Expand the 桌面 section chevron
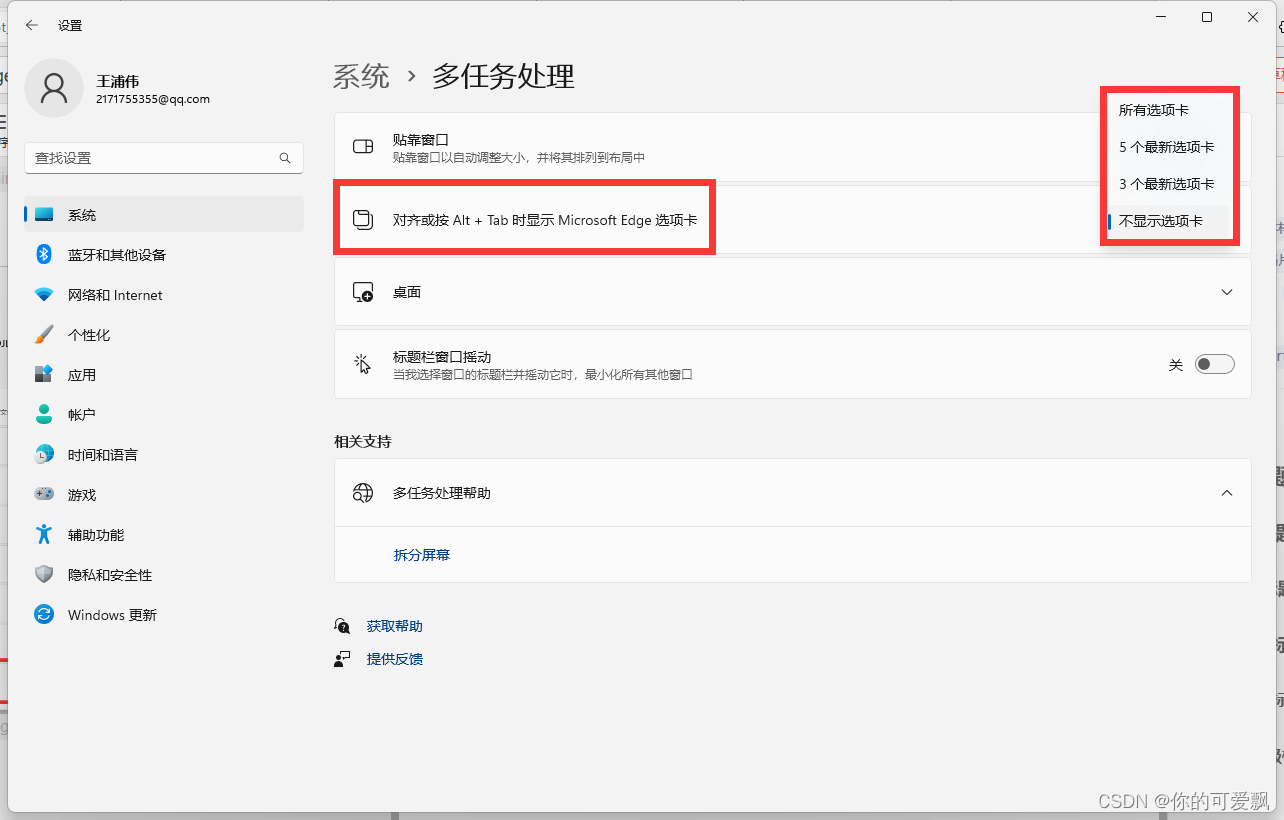This screenshot has height=820, width=1284. [1227, 292]
